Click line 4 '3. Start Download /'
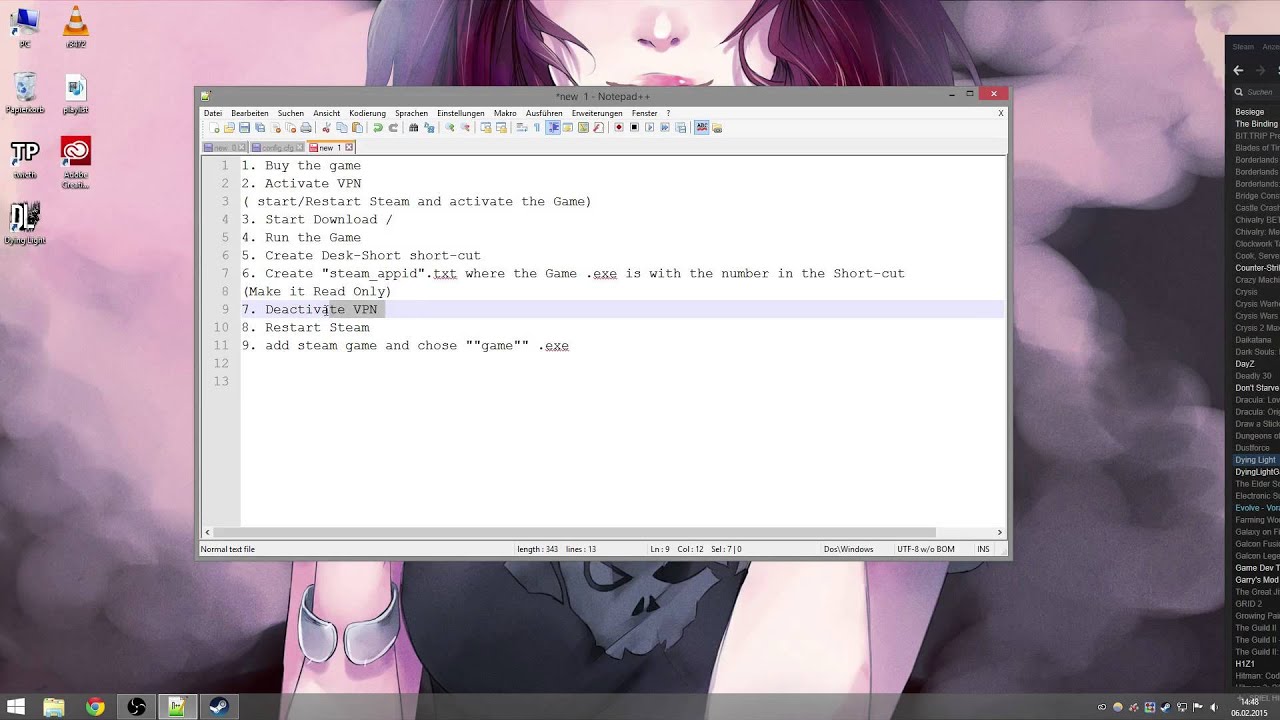The image size is (1280, 720). (317, 219)
